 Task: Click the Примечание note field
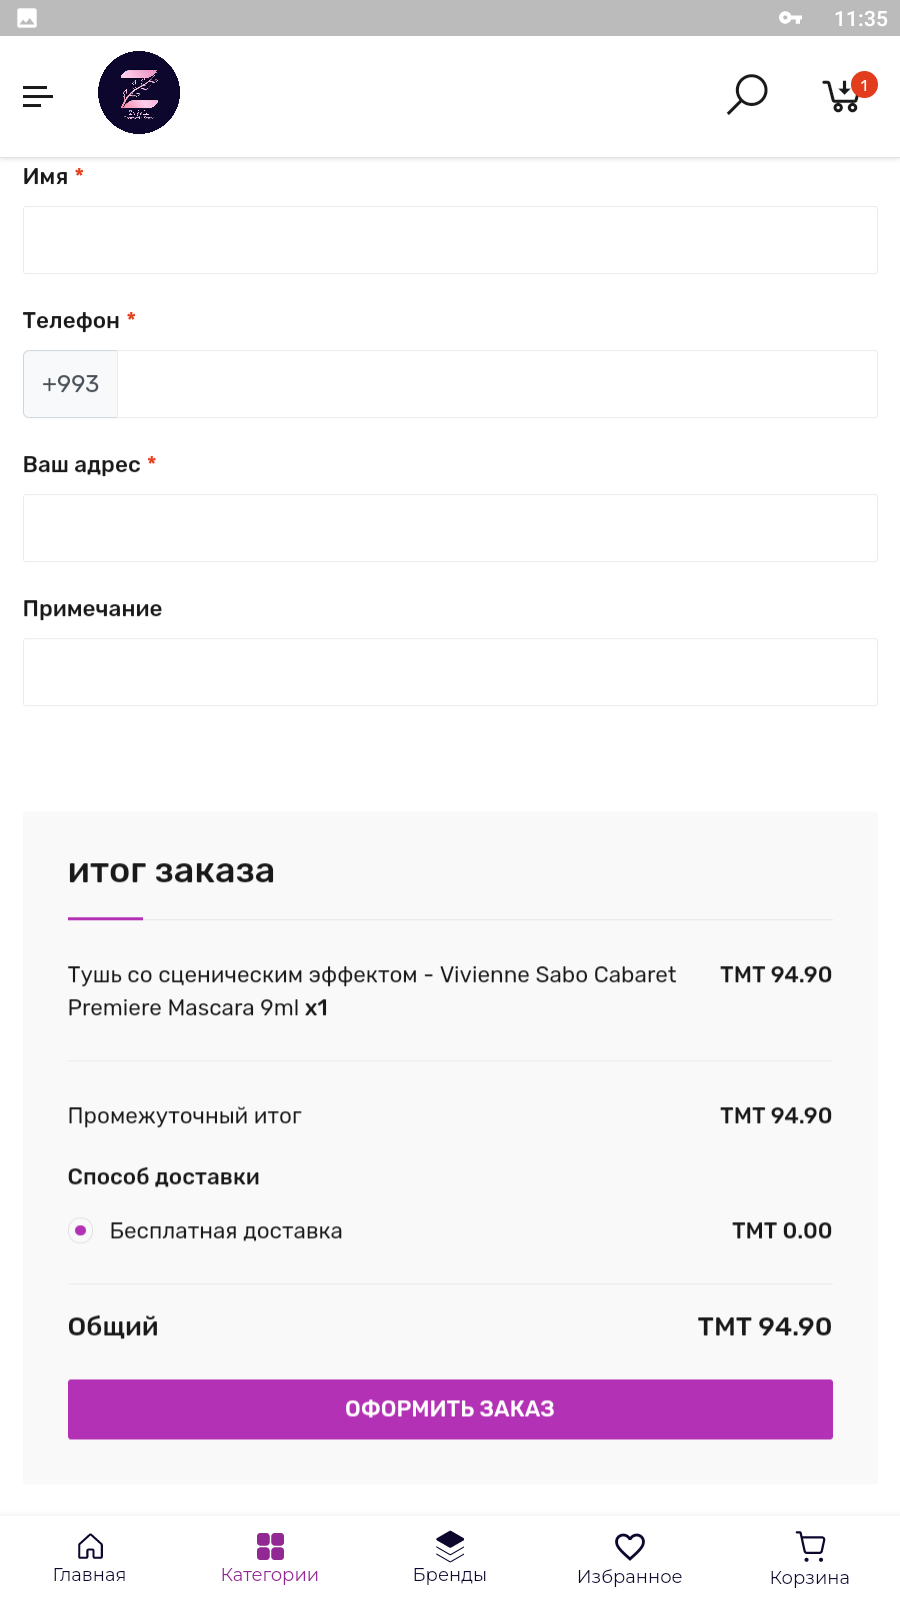pos(450,672)
